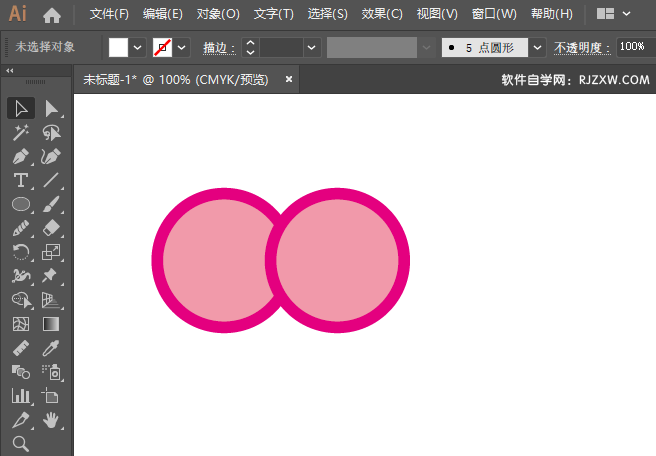This screenshot has height=456, width=656.
Task: Choose the Measure ruler tool
Action: click(21, 348)
